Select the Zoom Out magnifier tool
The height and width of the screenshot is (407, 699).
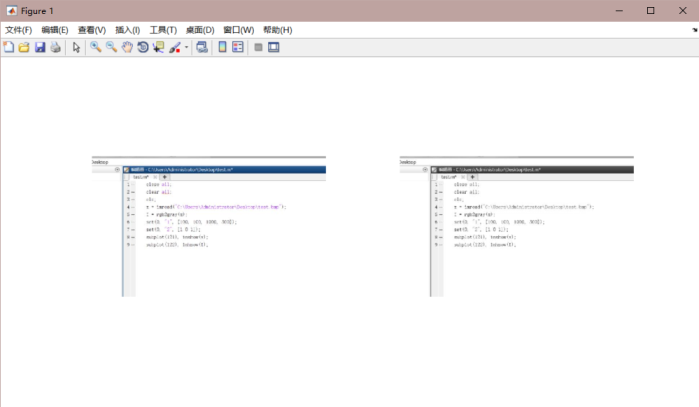coord(111,47)
